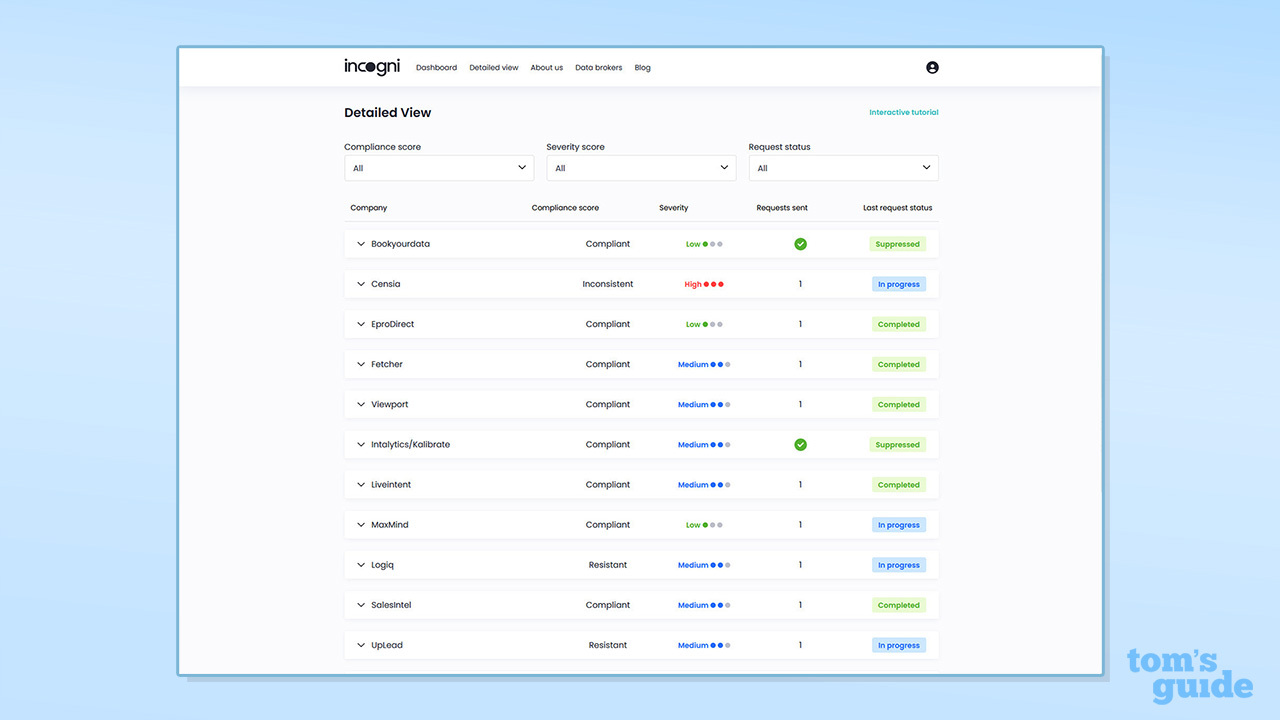Click the incogni logo
Viewport: 1280px width, 720px height.
coord(371,67)
